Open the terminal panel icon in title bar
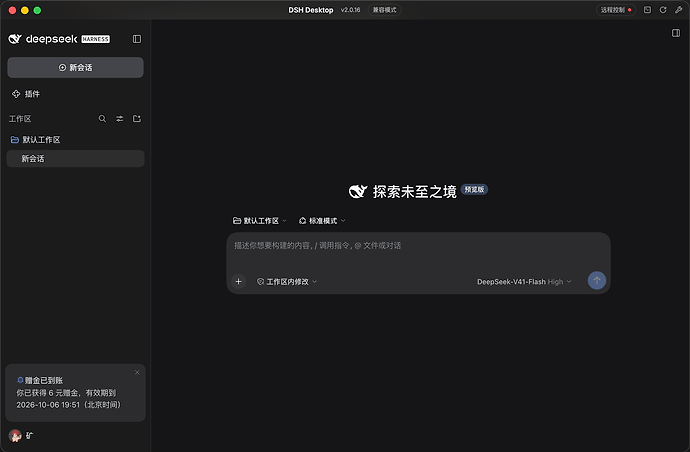Screen dimensions: 690x452 [x=647, y=10]
